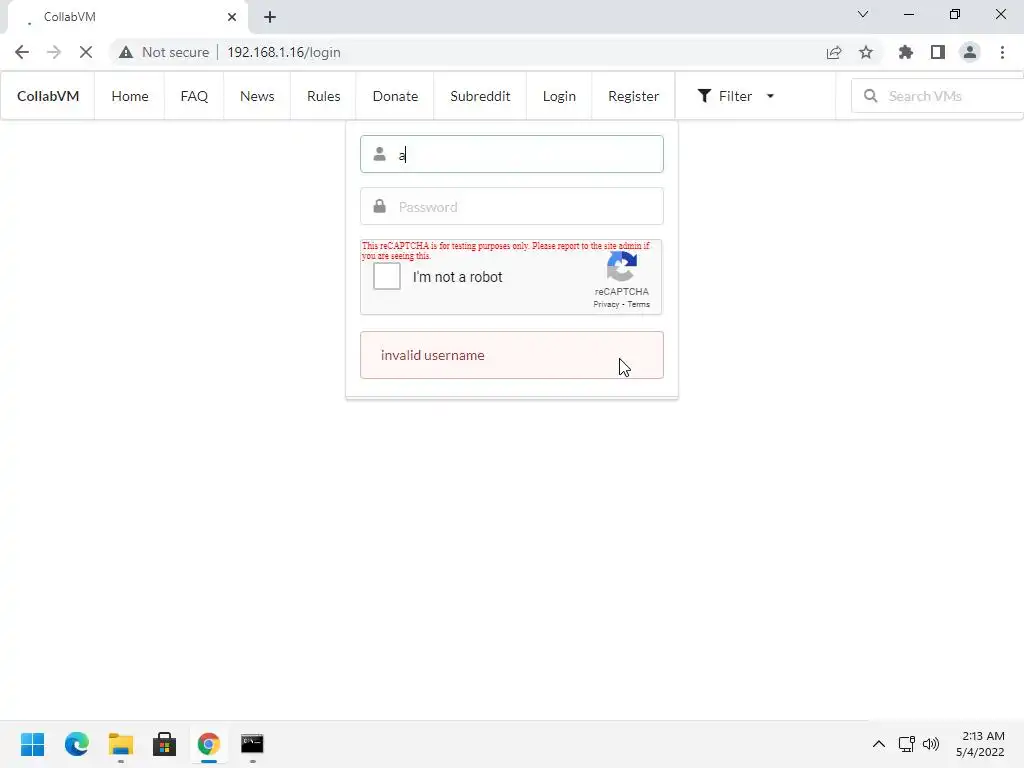1024x768 pixels.
Task: Open the News page
Action: [x=257, y=96]
